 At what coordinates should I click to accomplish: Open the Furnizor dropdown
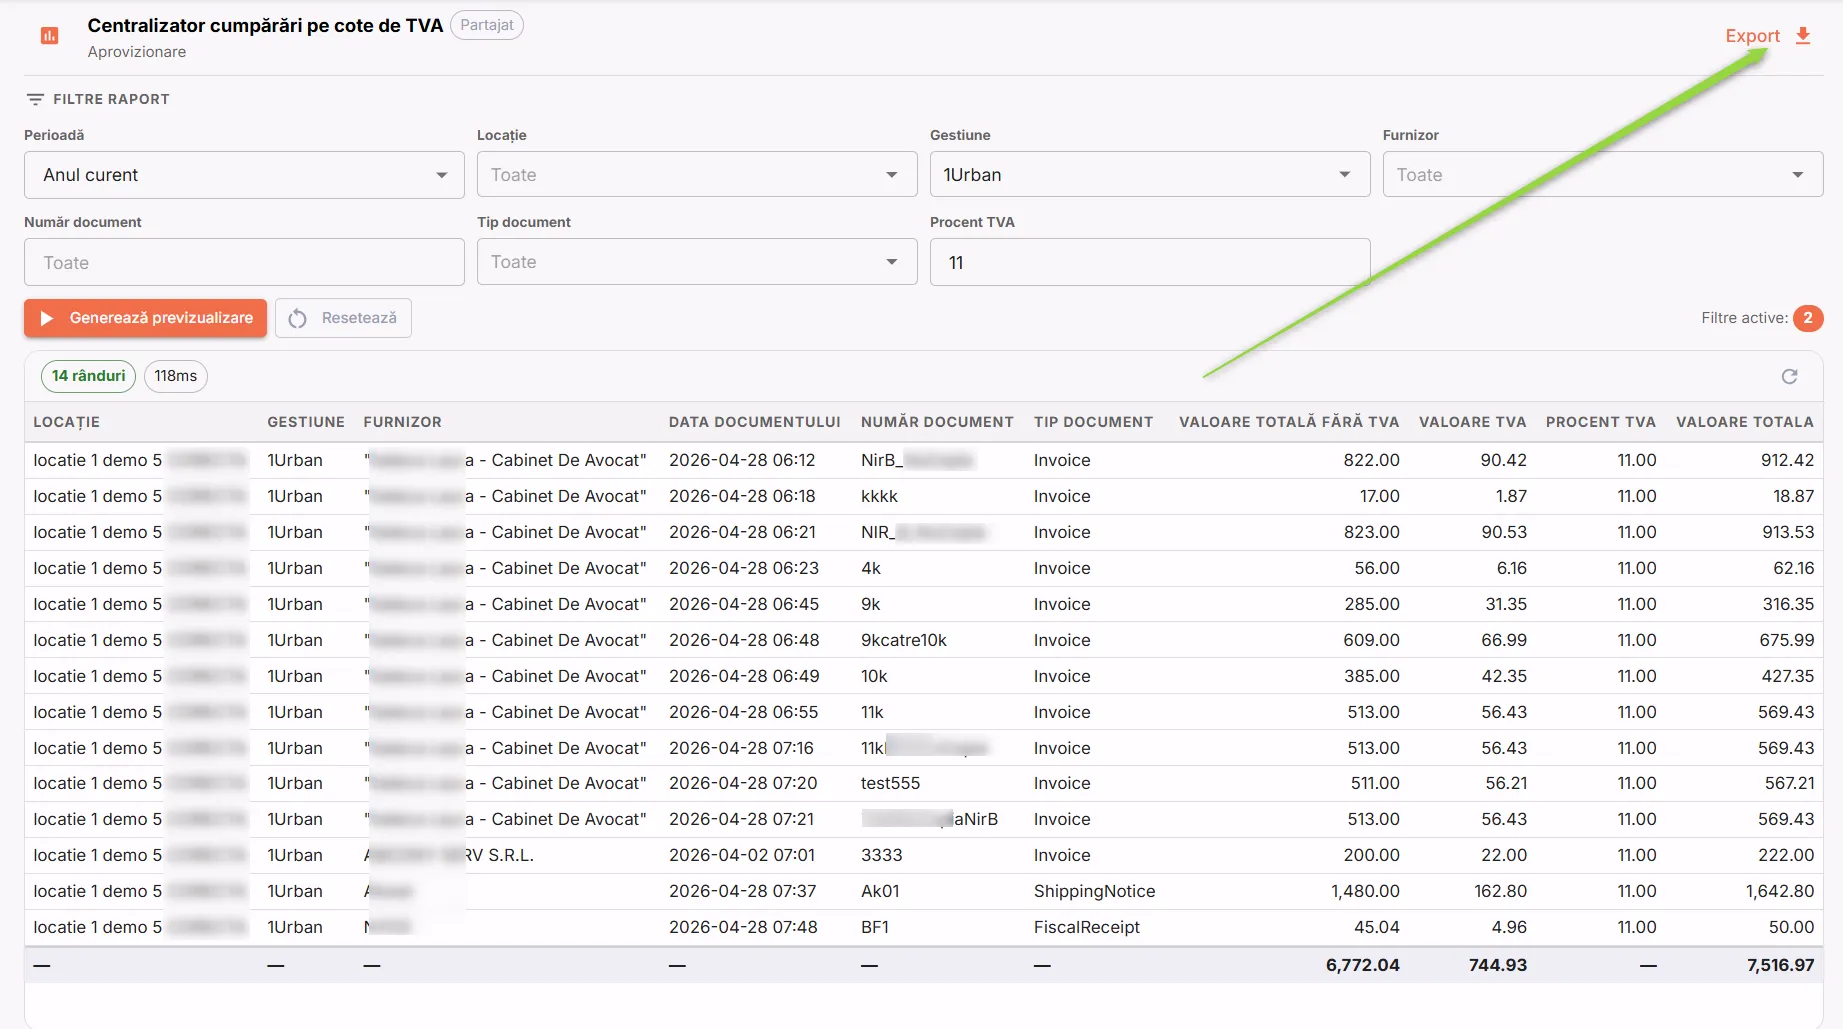(1603, 175)
